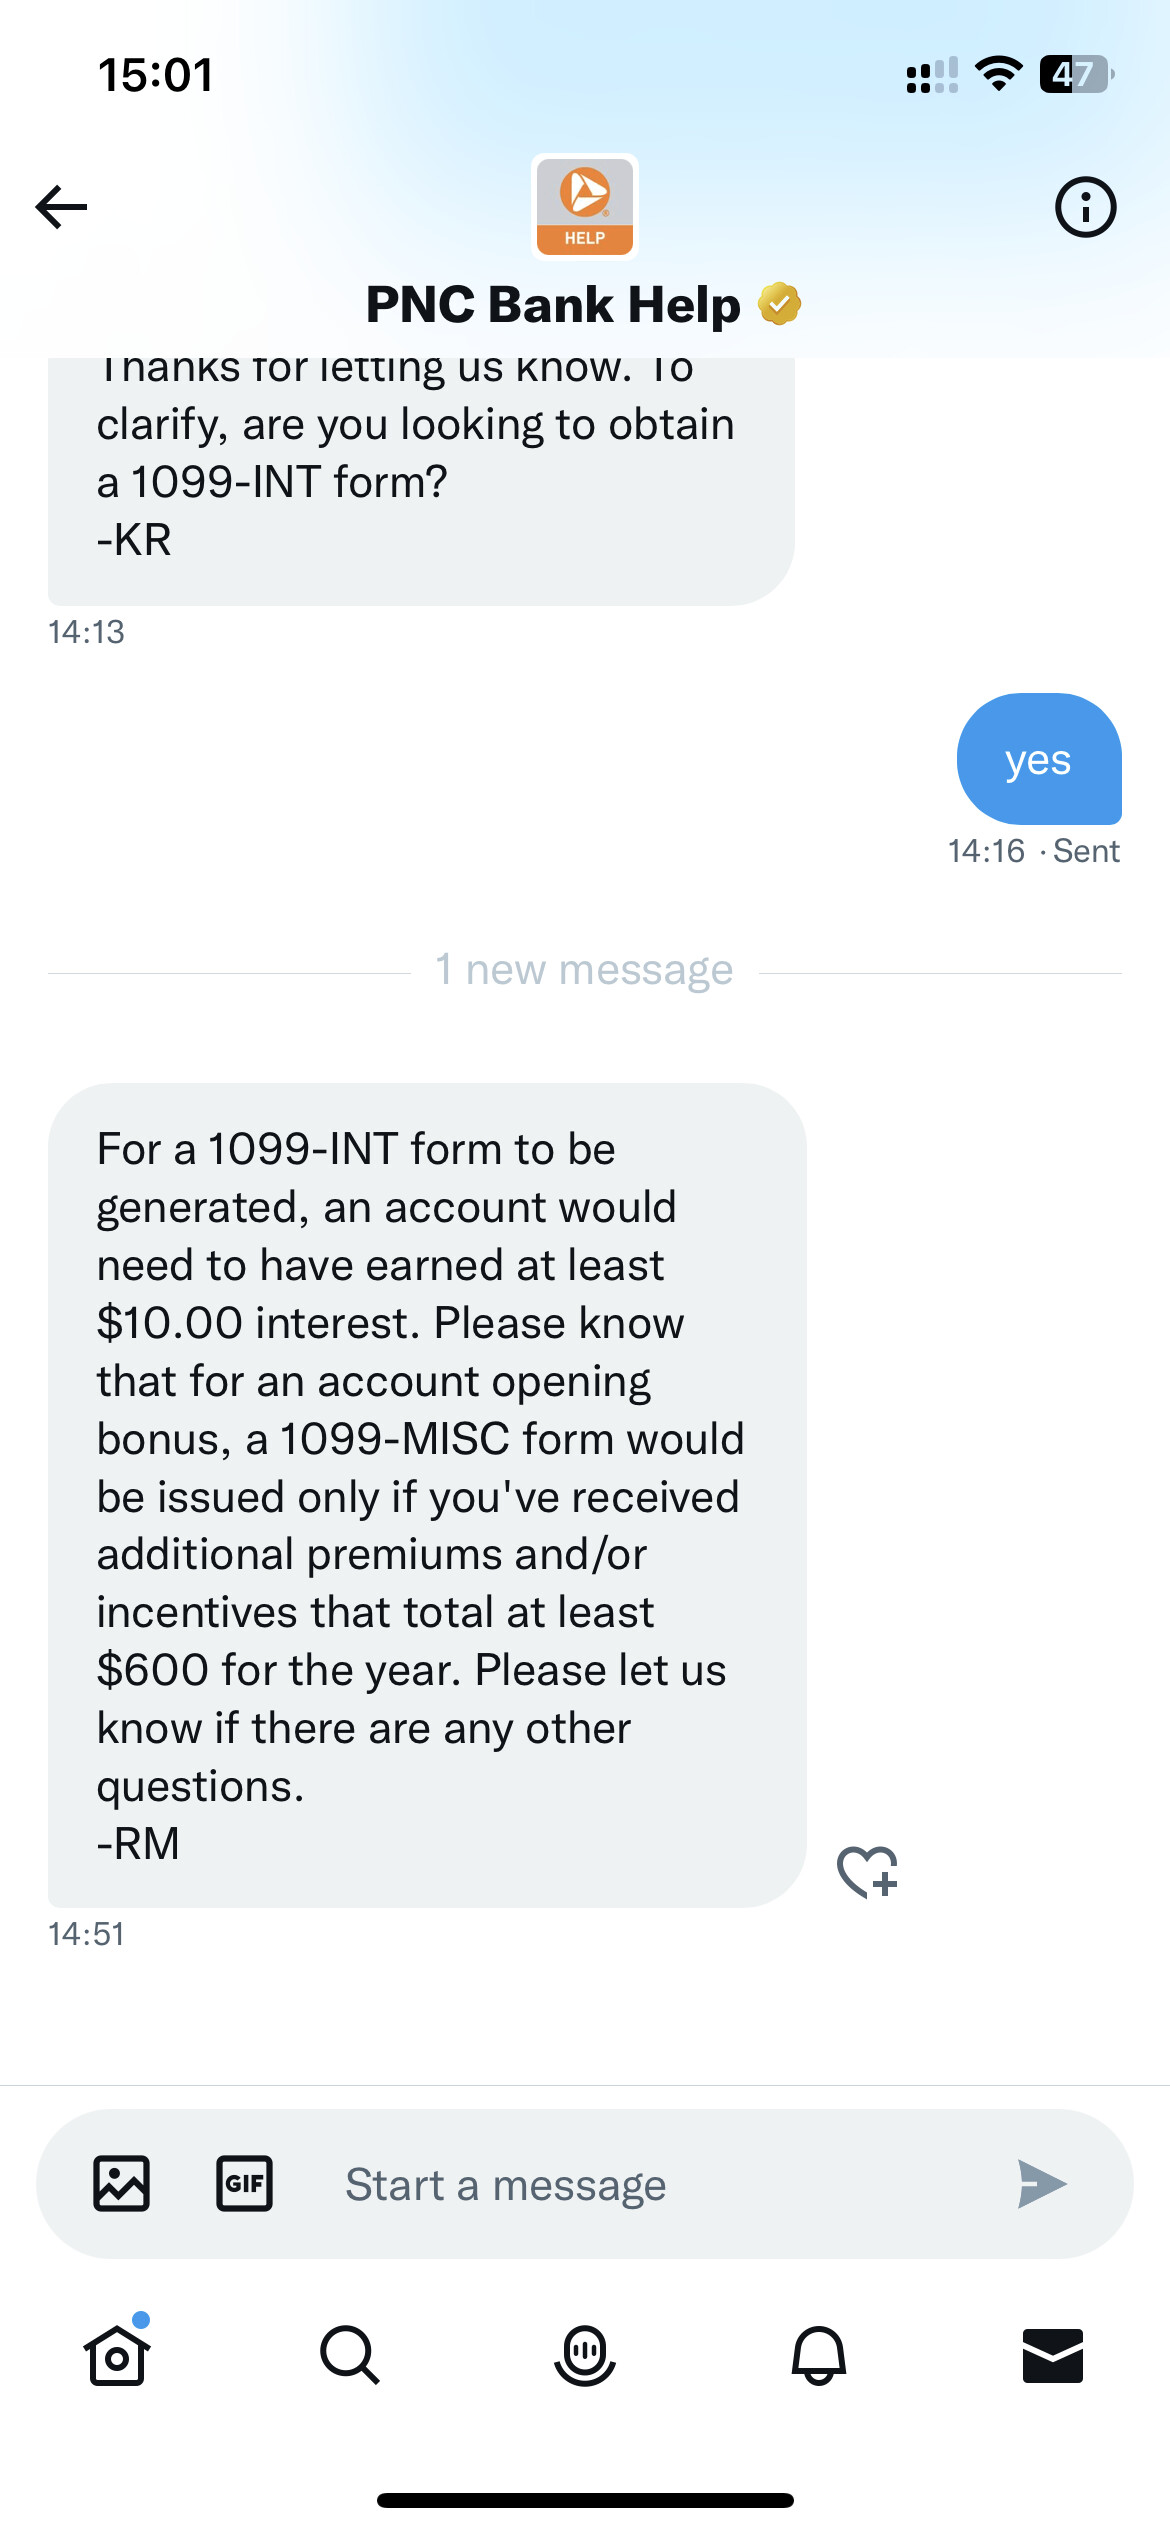Viewport: 1170px width, 2532px height.
Task: Open the Messages envelope tab
Action: 1053,2355
